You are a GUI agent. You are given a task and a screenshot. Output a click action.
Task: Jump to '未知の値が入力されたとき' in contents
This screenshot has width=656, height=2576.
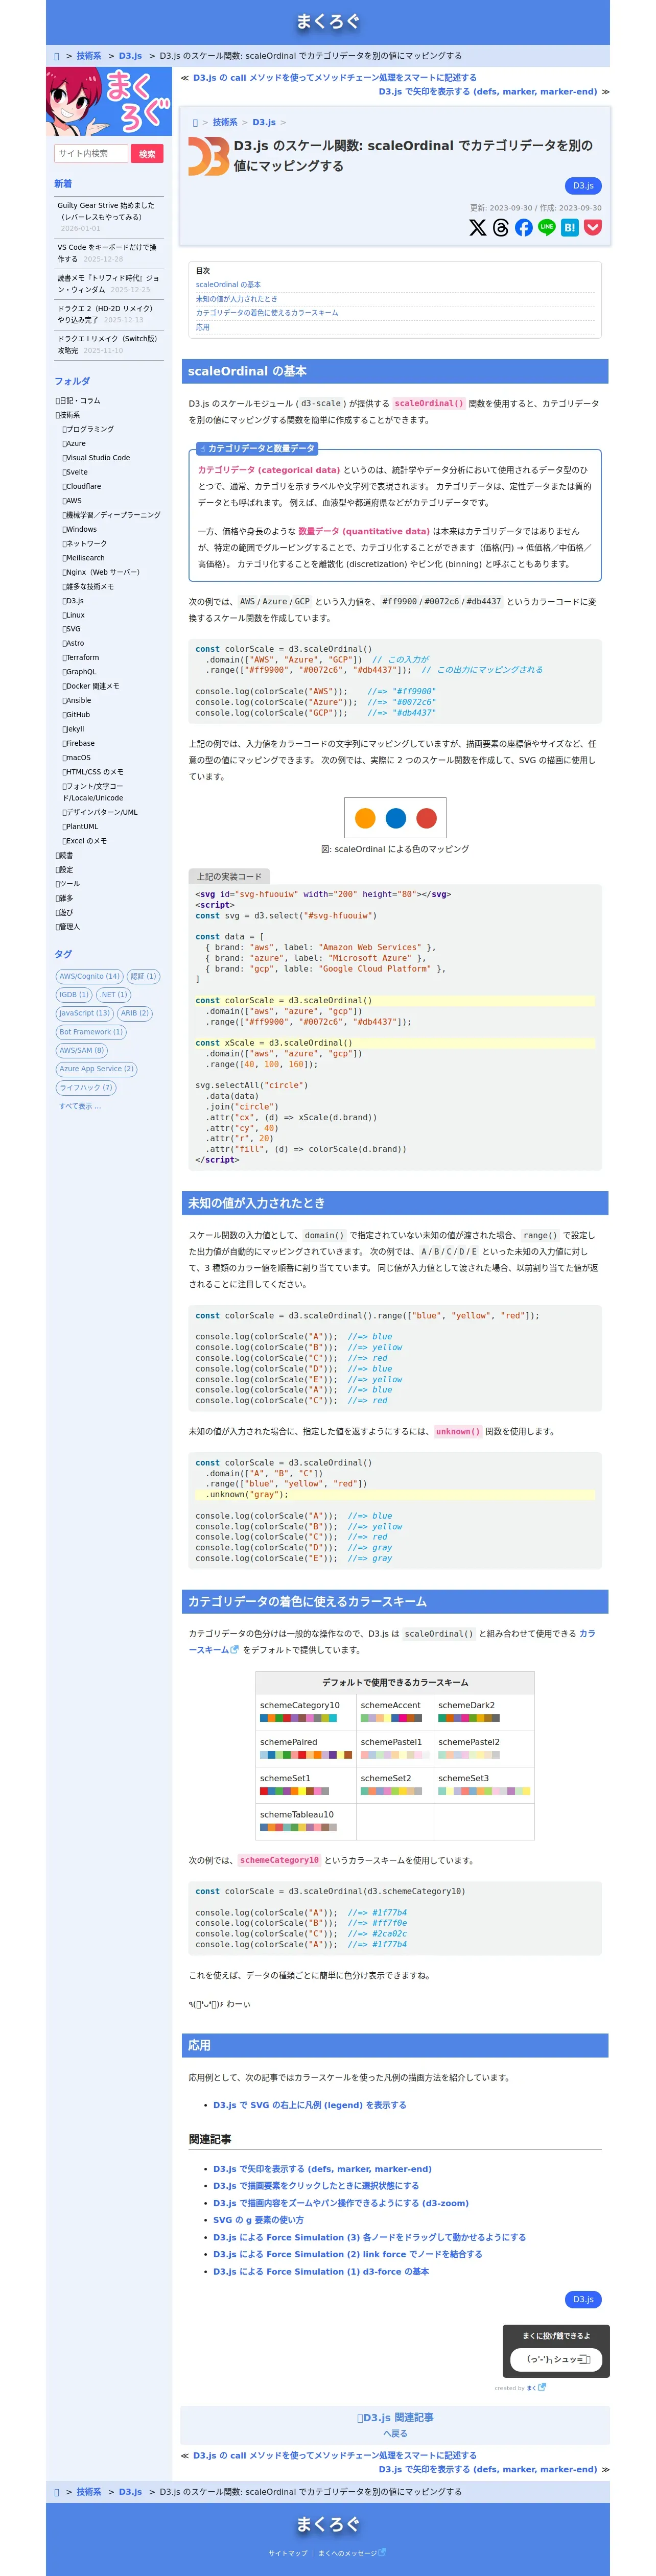237,298
